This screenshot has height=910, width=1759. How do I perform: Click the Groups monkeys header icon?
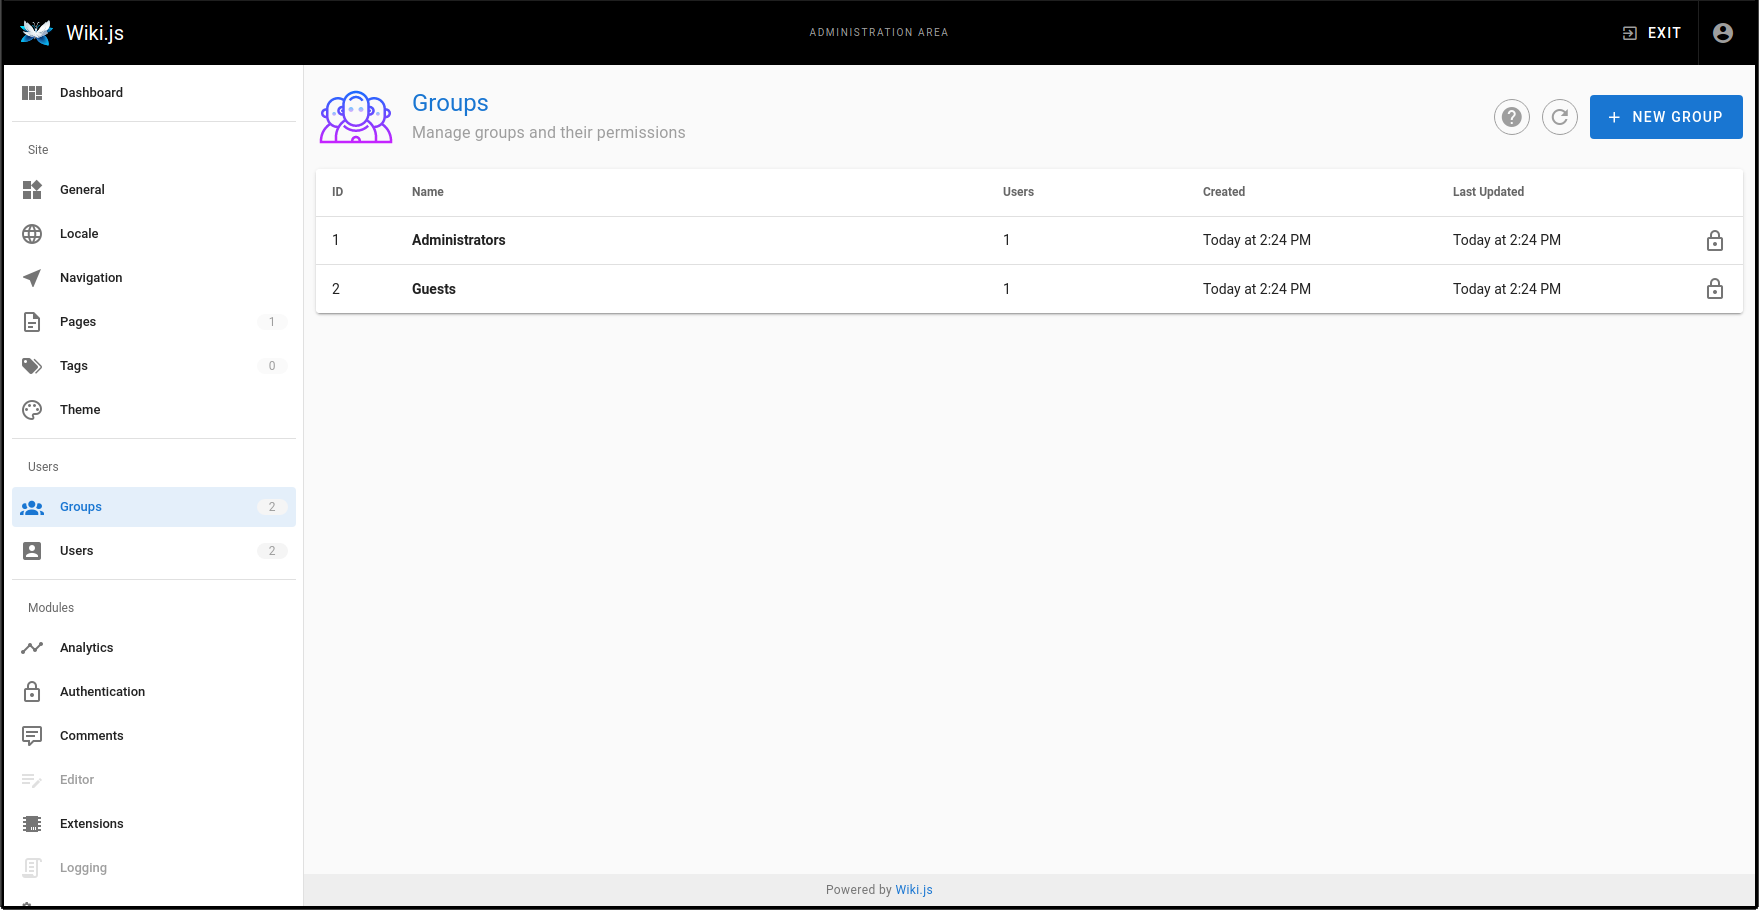pyautogui.click(x=356, y=117)
